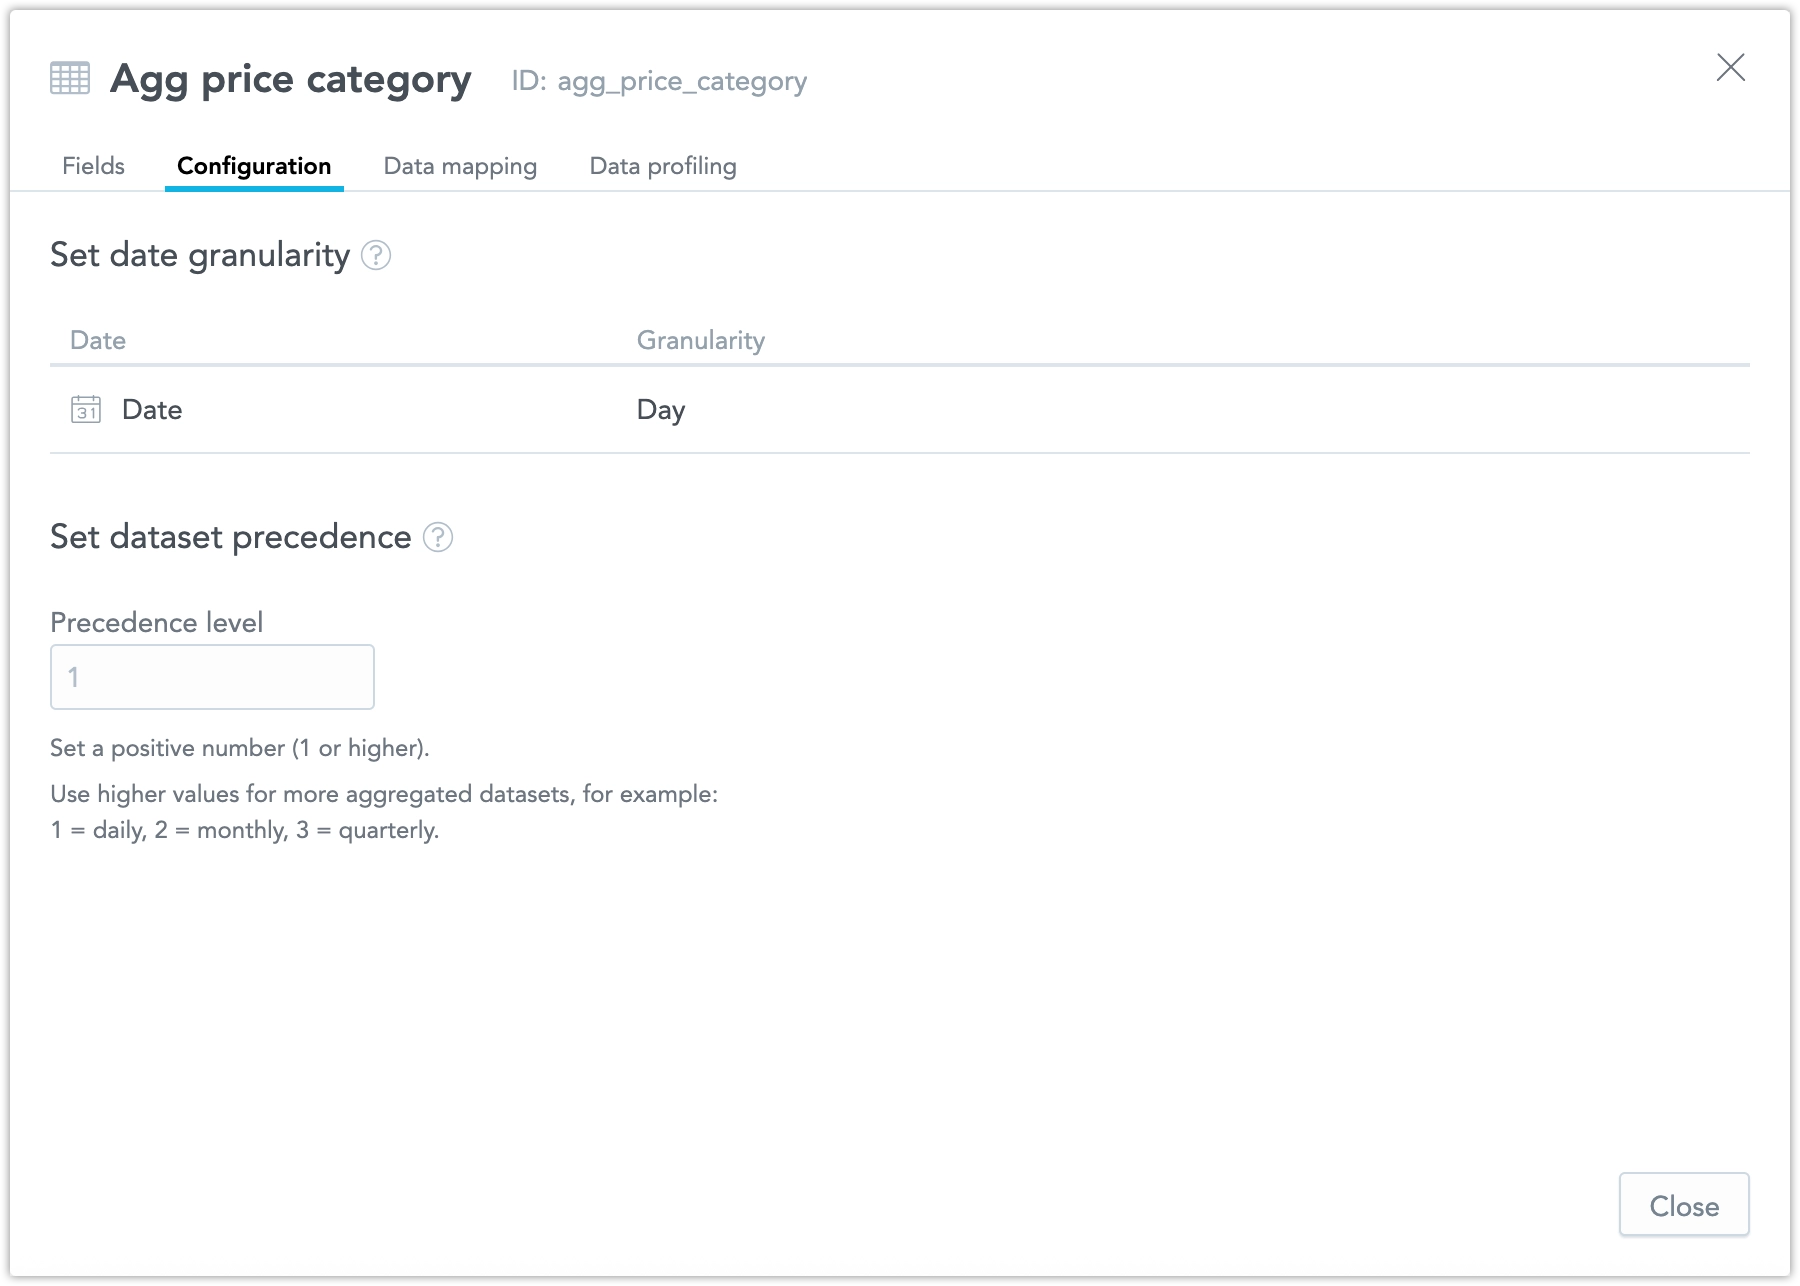
Task: Click the Date column header
Action: (98, 341)
